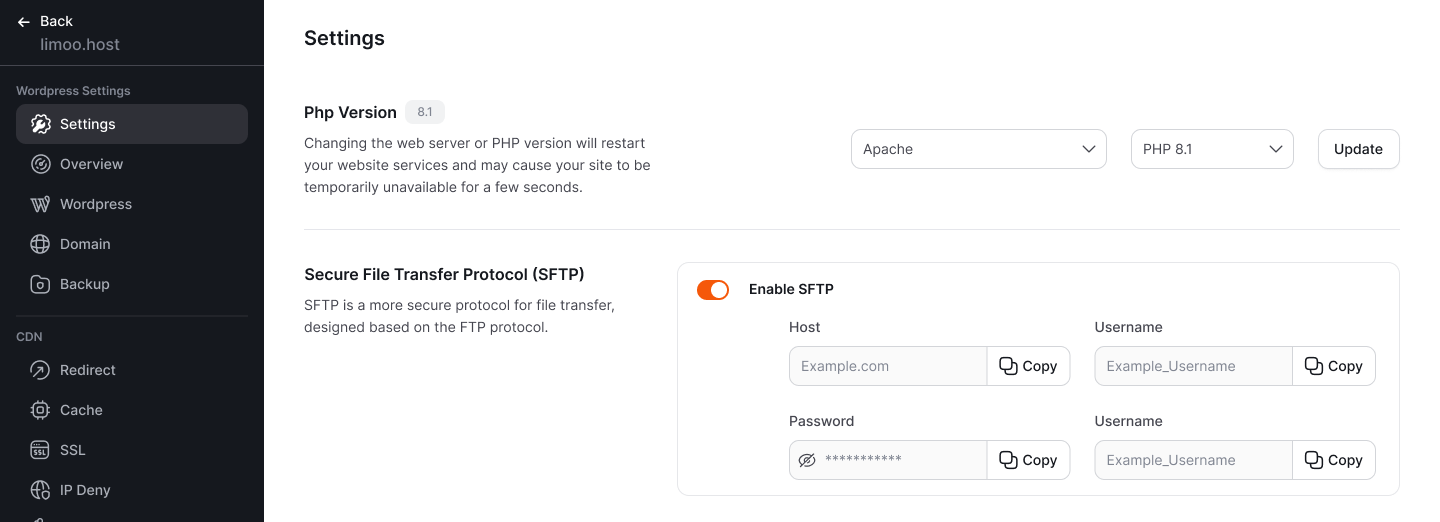Click the IP Deny globe icon
The image size is (1440, 522).
[x=40, y=490]
